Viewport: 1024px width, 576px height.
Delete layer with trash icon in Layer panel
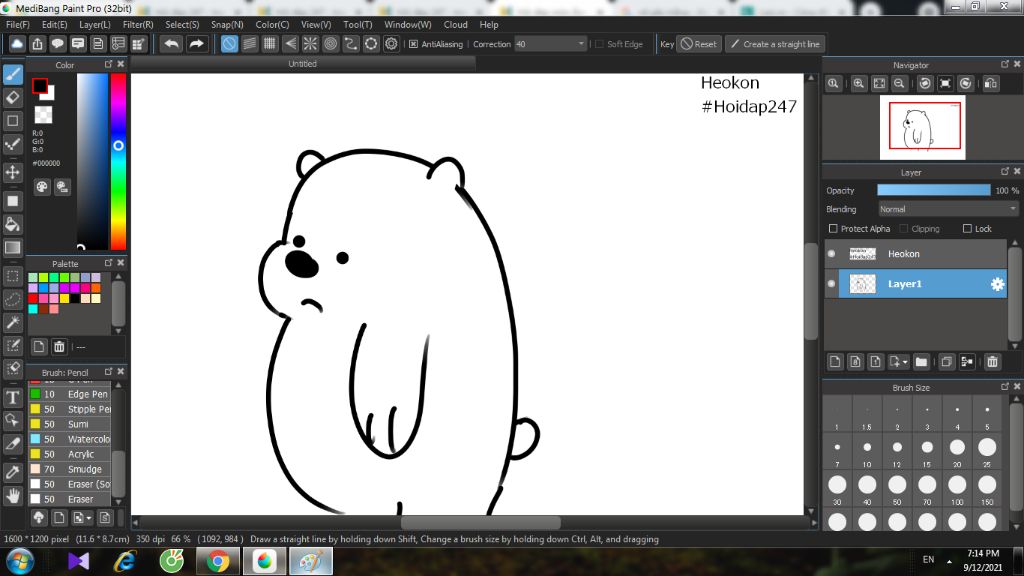[993, 362]
